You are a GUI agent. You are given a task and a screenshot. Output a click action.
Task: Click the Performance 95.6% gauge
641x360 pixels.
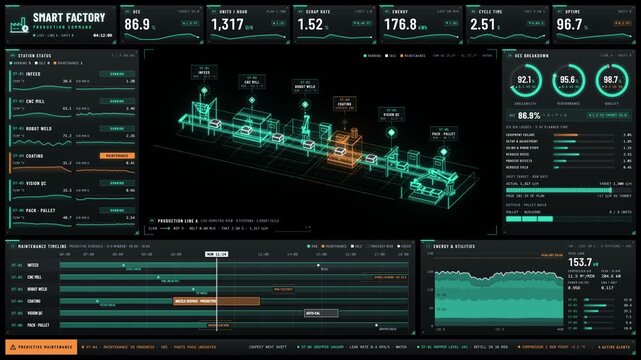(569, 80)
